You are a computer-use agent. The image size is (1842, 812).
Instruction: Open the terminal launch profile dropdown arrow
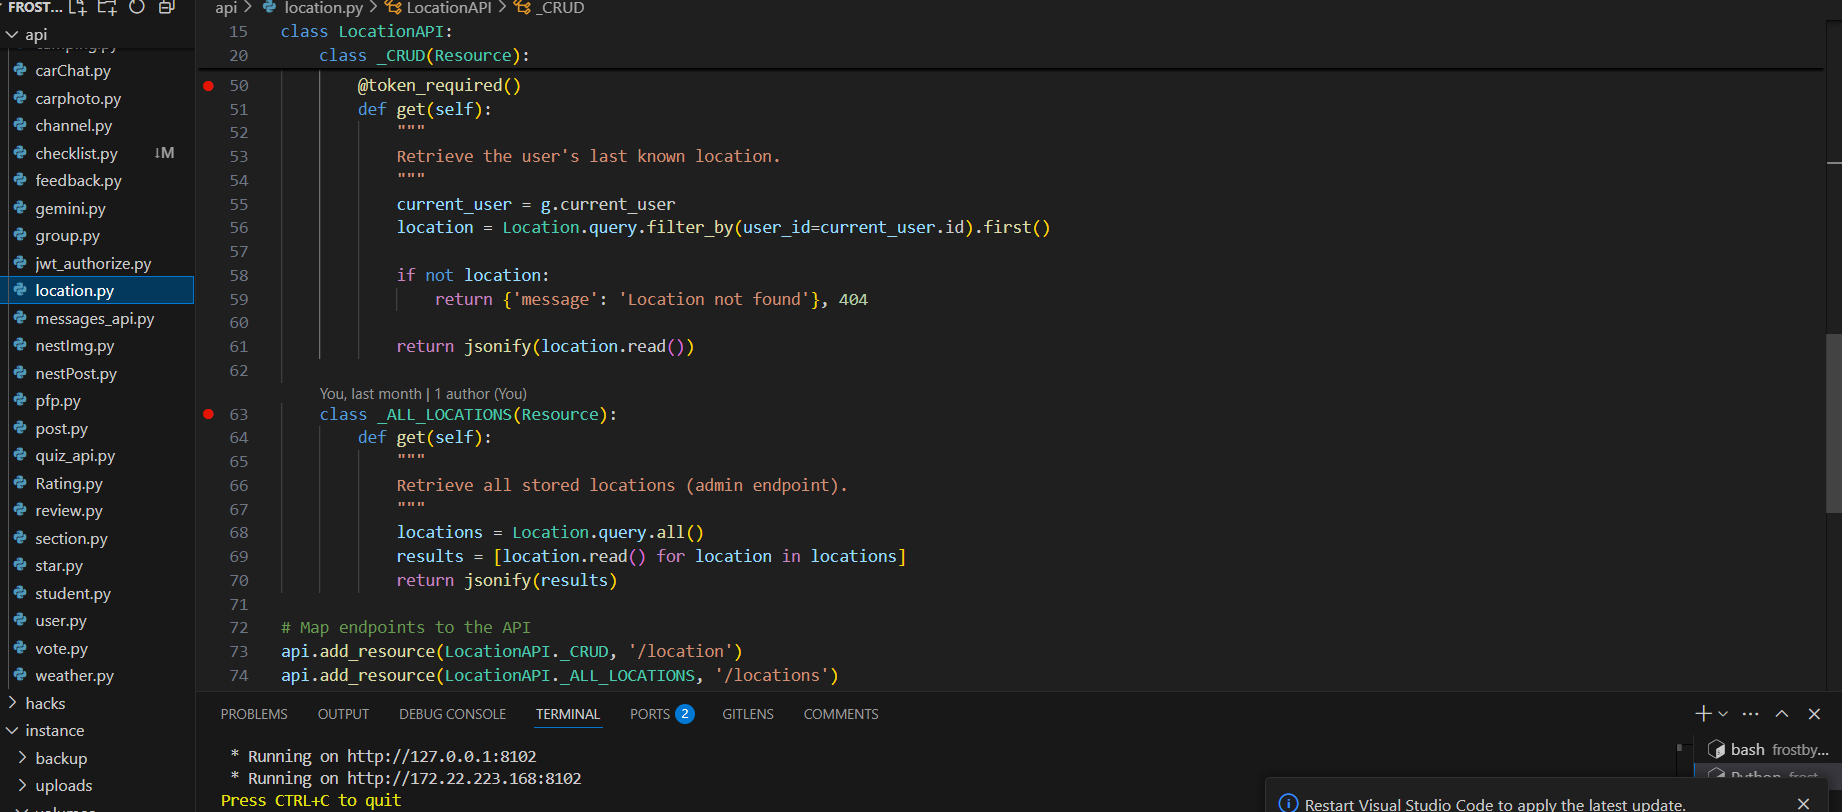tap(1723, 714)
